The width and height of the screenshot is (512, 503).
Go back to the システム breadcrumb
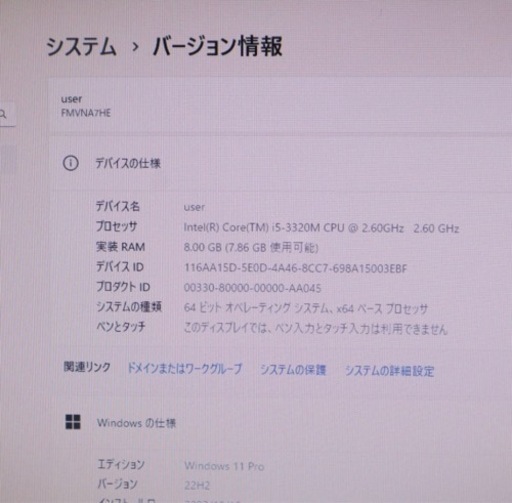pos(81,46)
